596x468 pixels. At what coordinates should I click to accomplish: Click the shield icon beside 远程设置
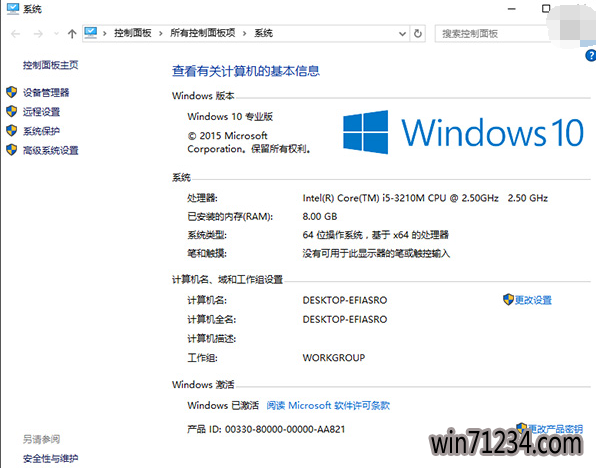coord(11,111)
